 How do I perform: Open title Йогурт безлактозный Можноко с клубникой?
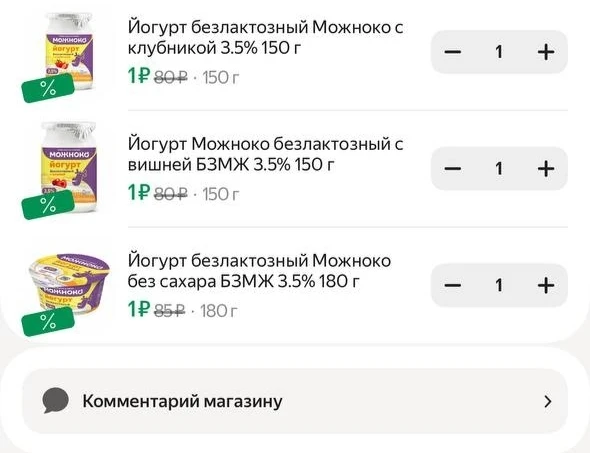[x=265, y=38]
